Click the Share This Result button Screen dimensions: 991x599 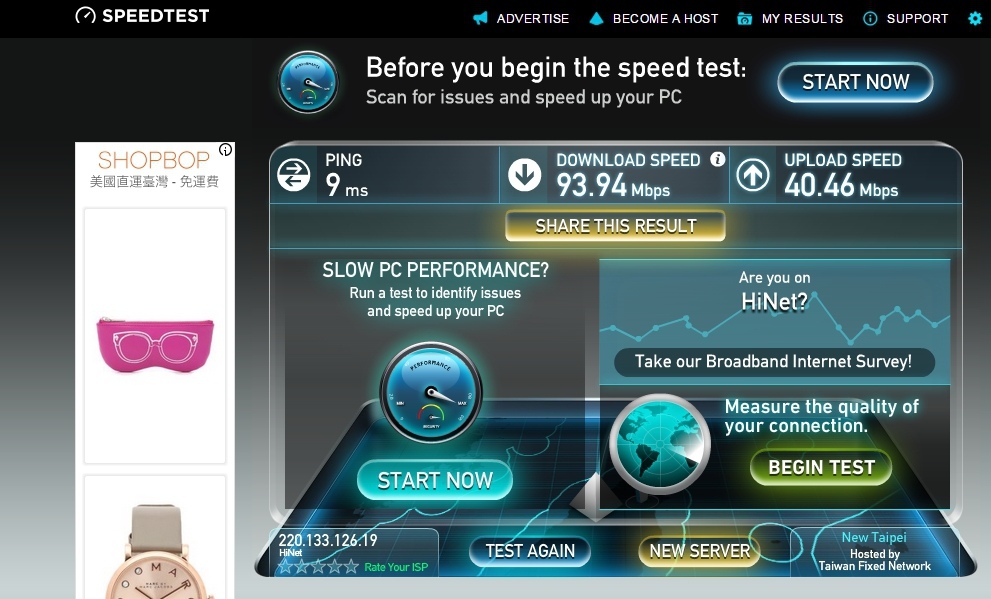pos(616,226)
